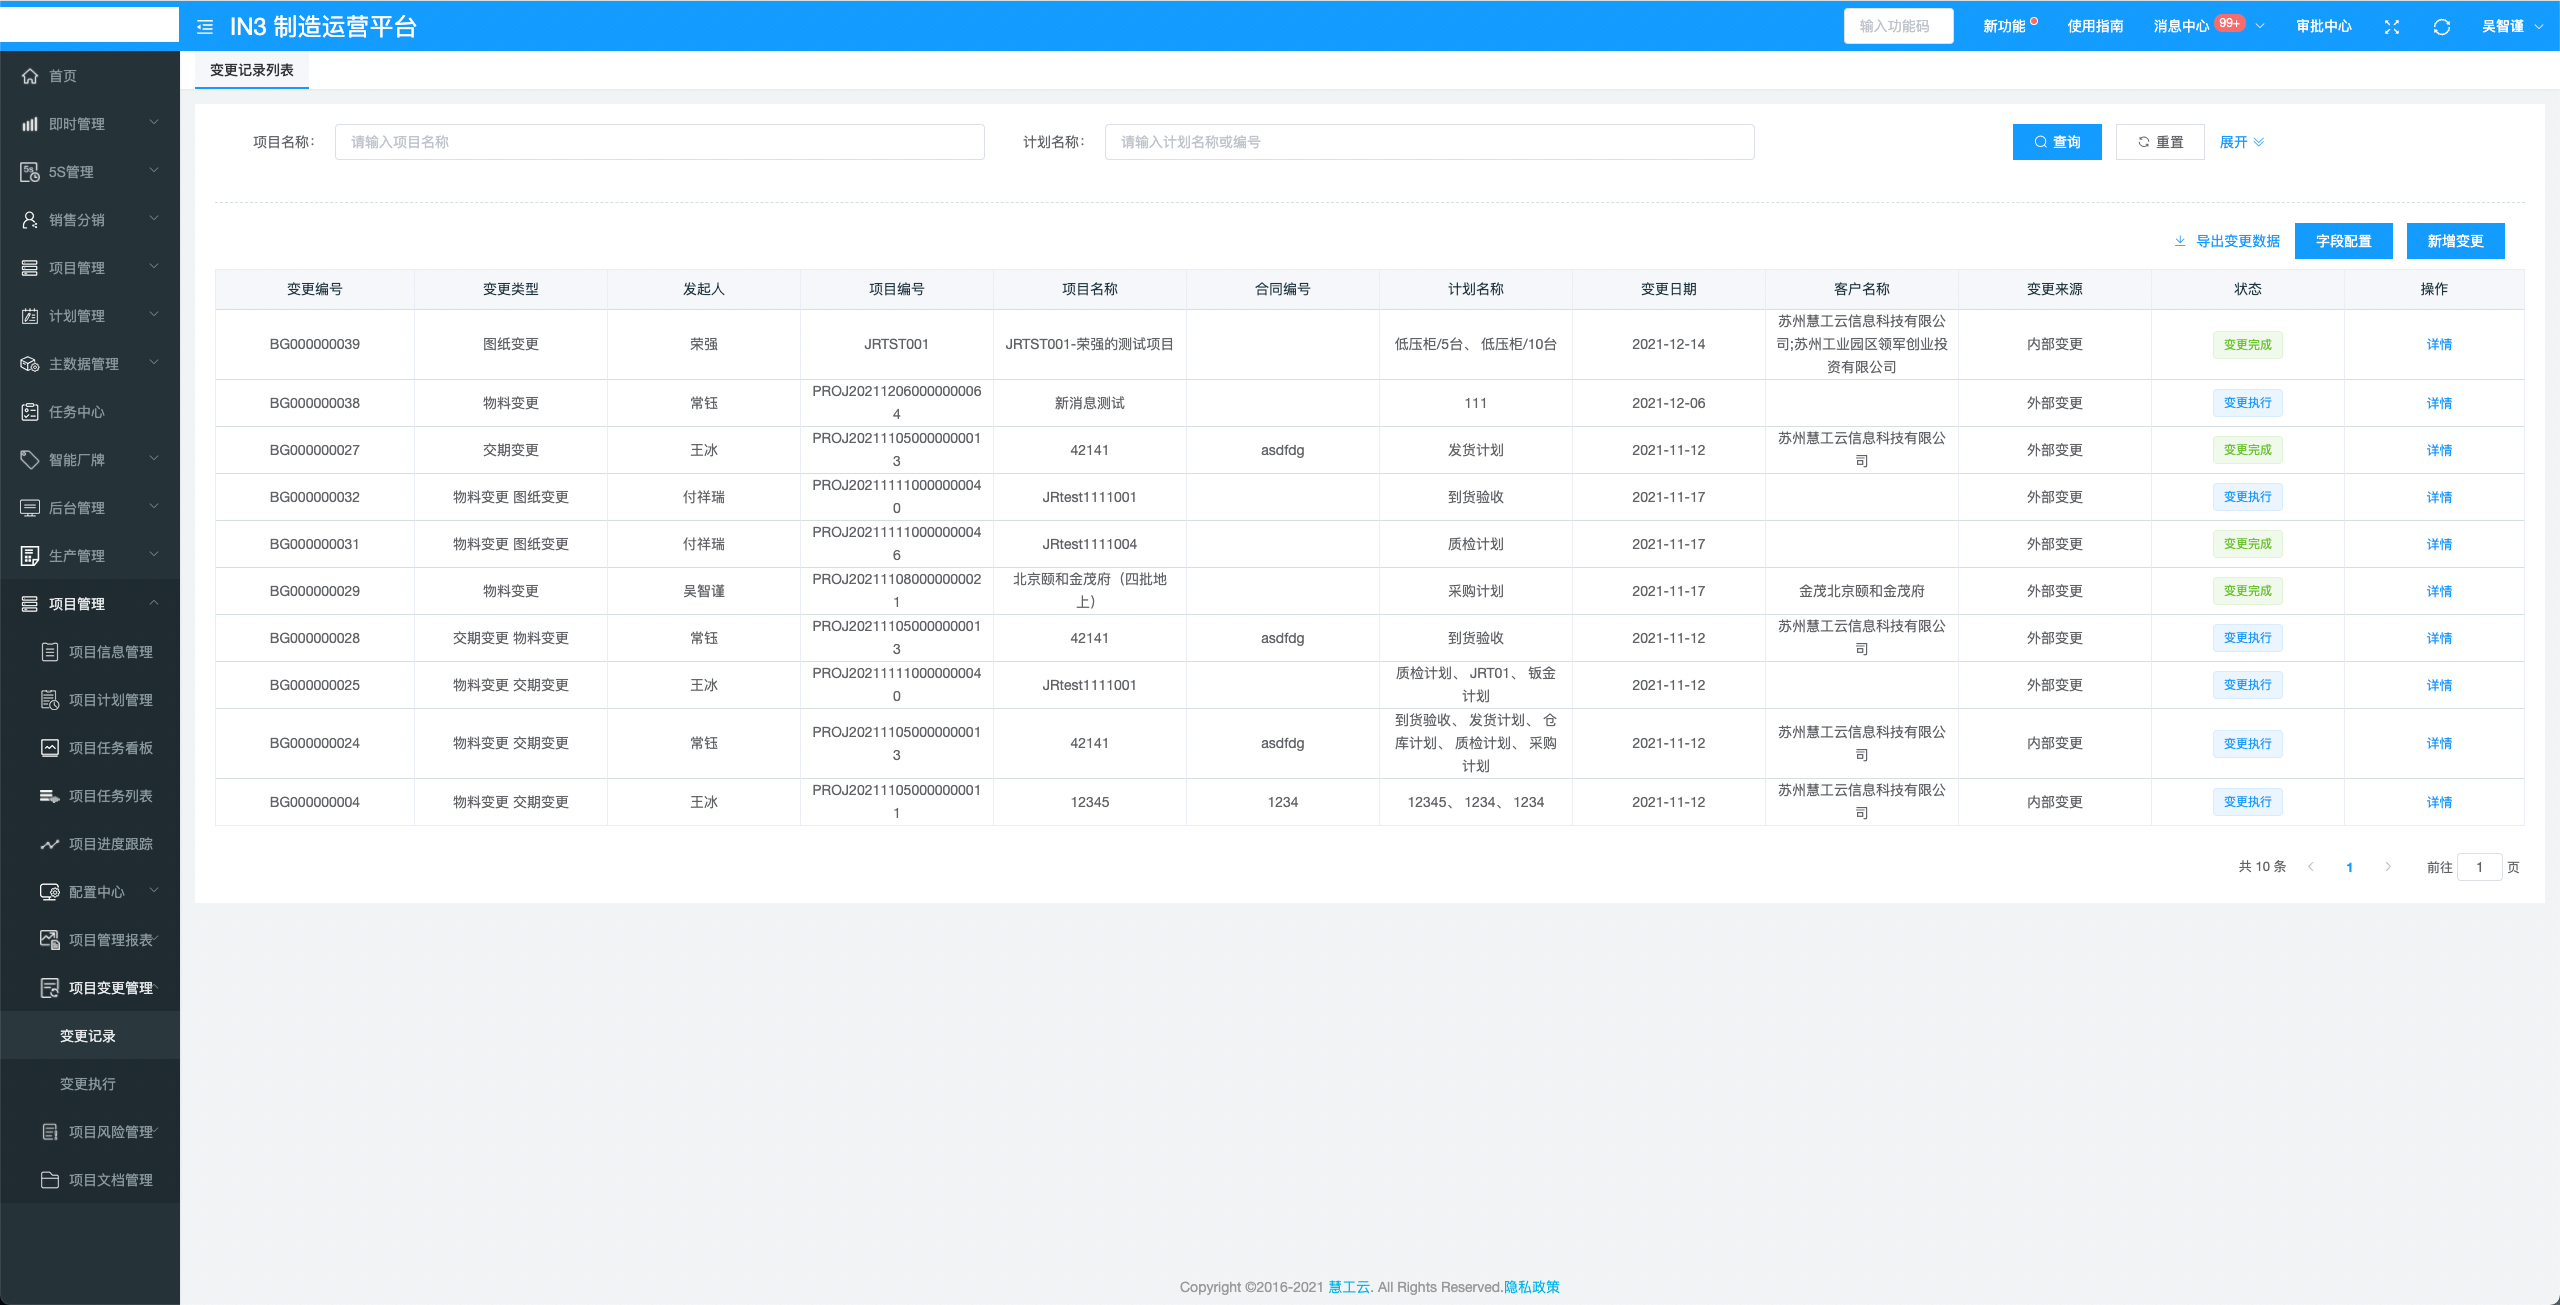Screen dimensions: 2560x1305
Task: Click the 智能厂牌 tag icon
Action: click(x=30, y=460)
